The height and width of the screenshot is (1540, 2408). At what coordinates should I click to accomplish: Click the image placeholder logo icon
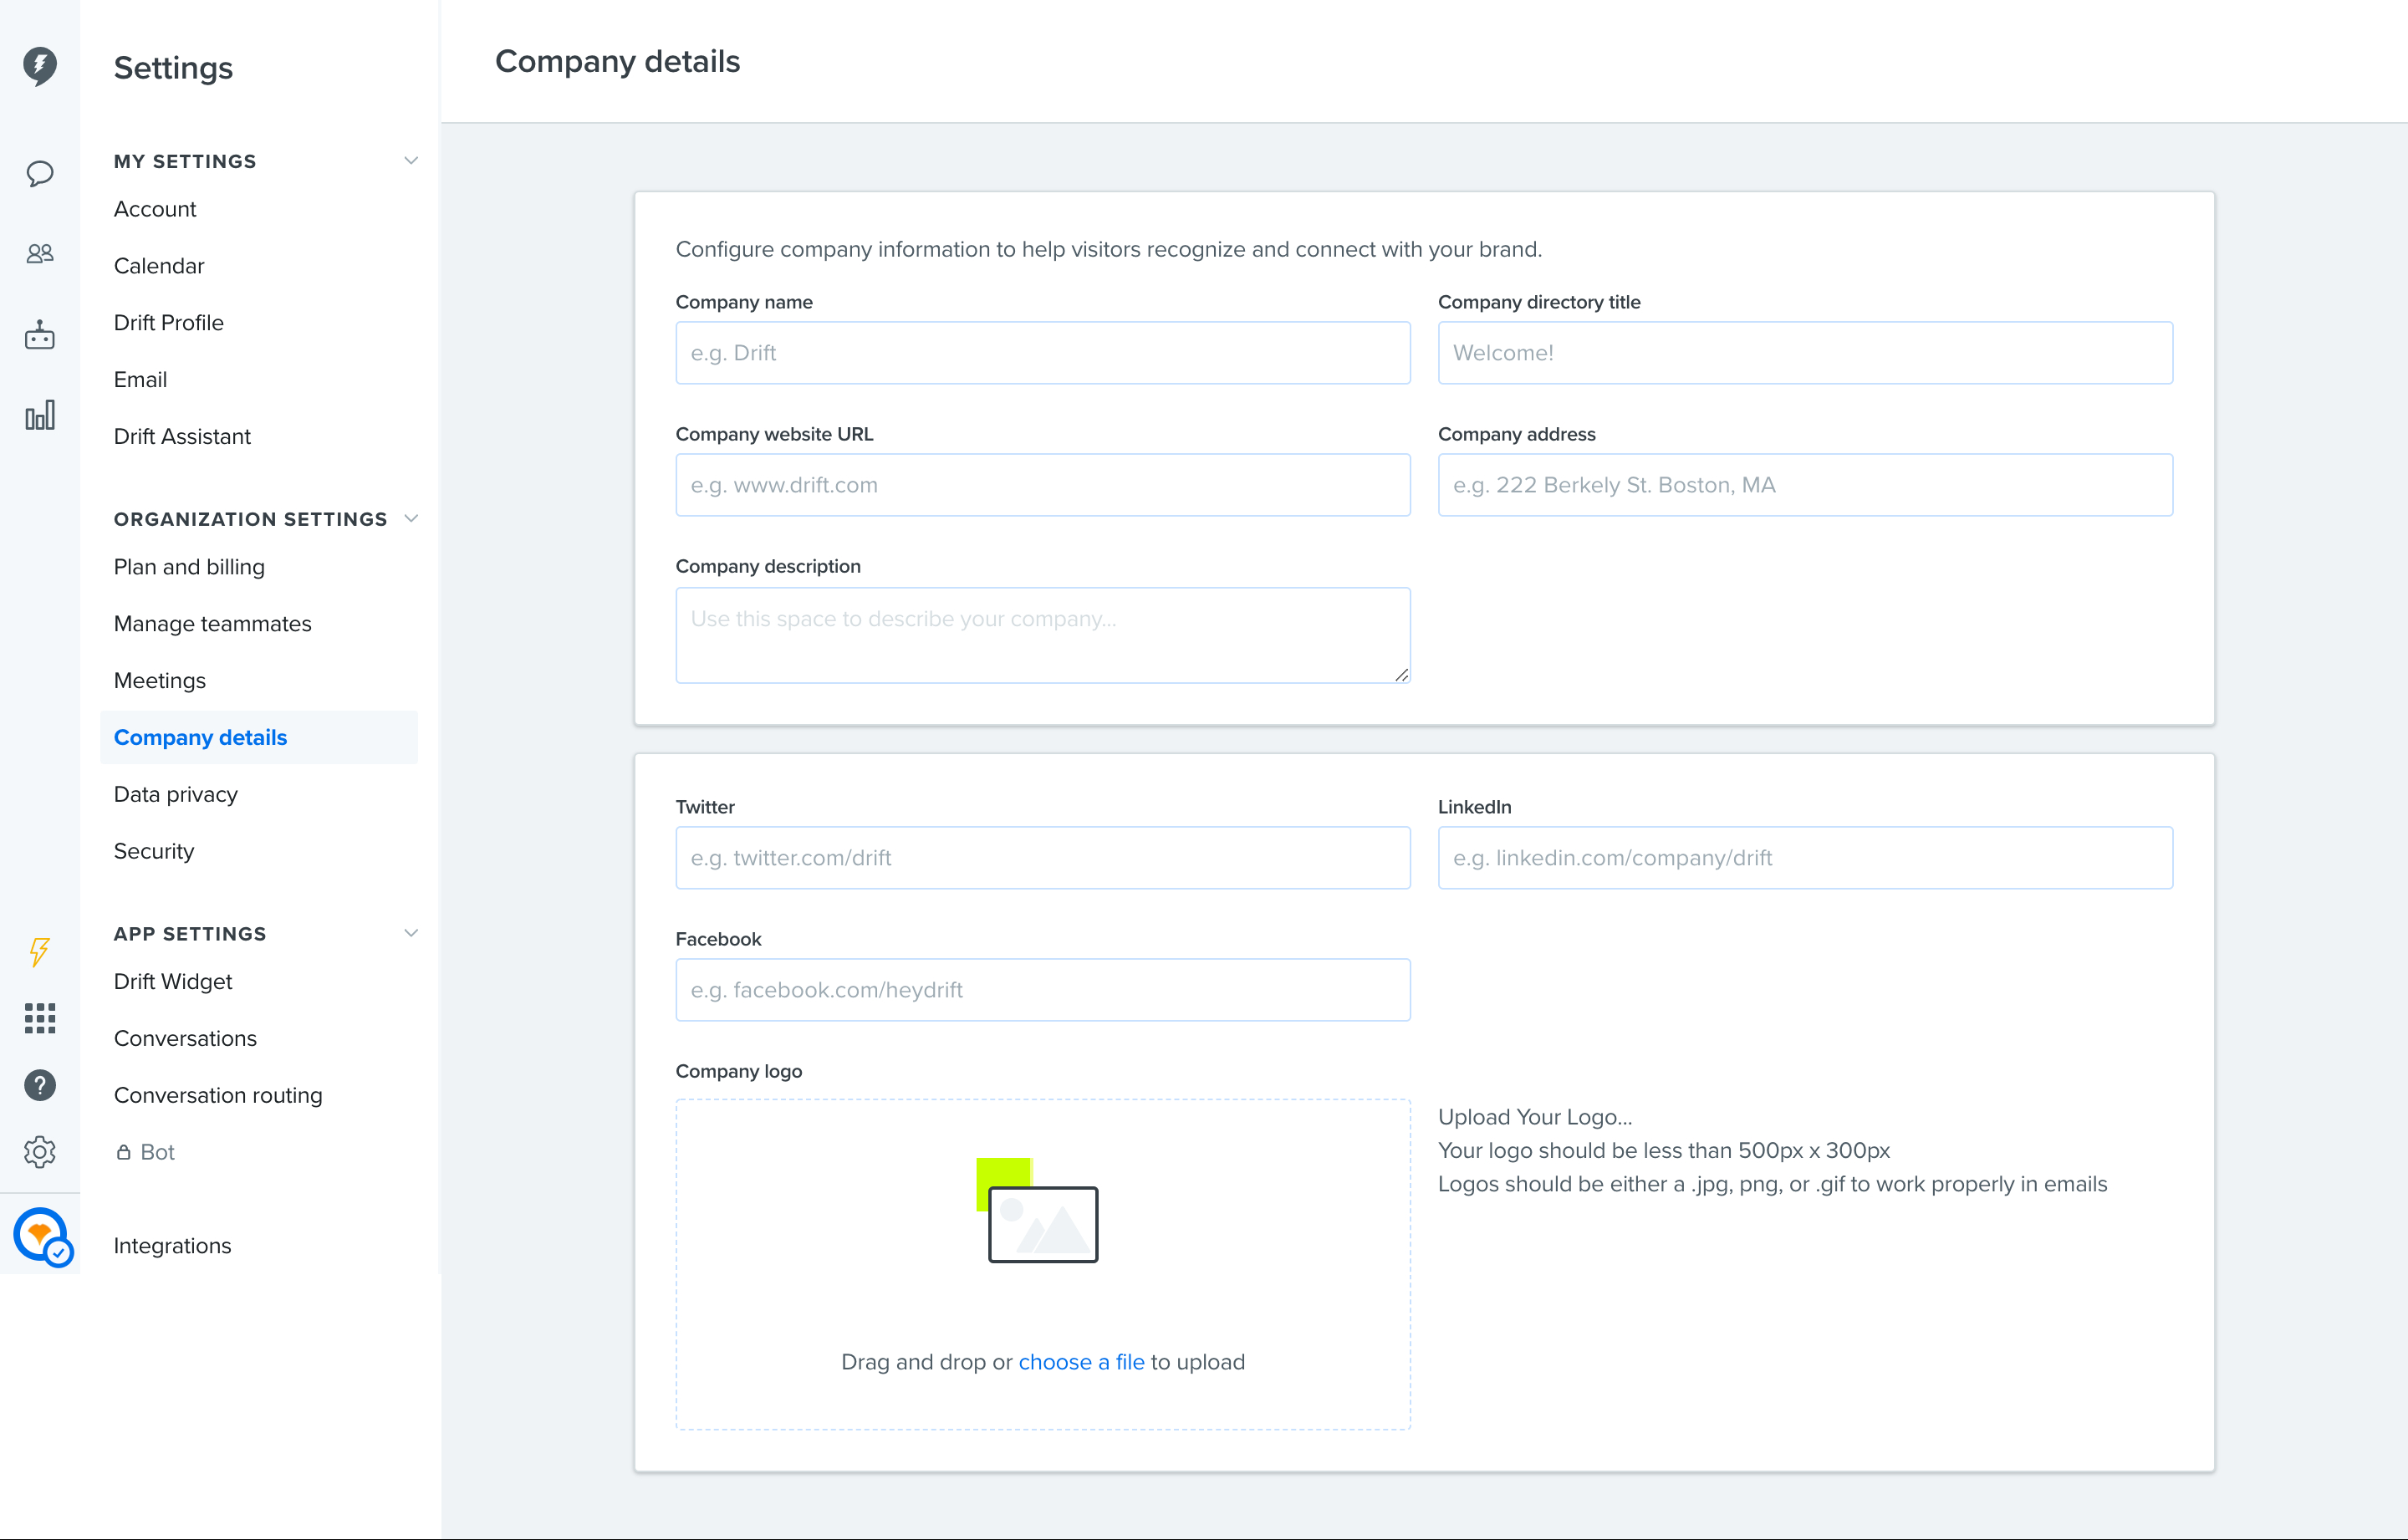(1037, 1210)
